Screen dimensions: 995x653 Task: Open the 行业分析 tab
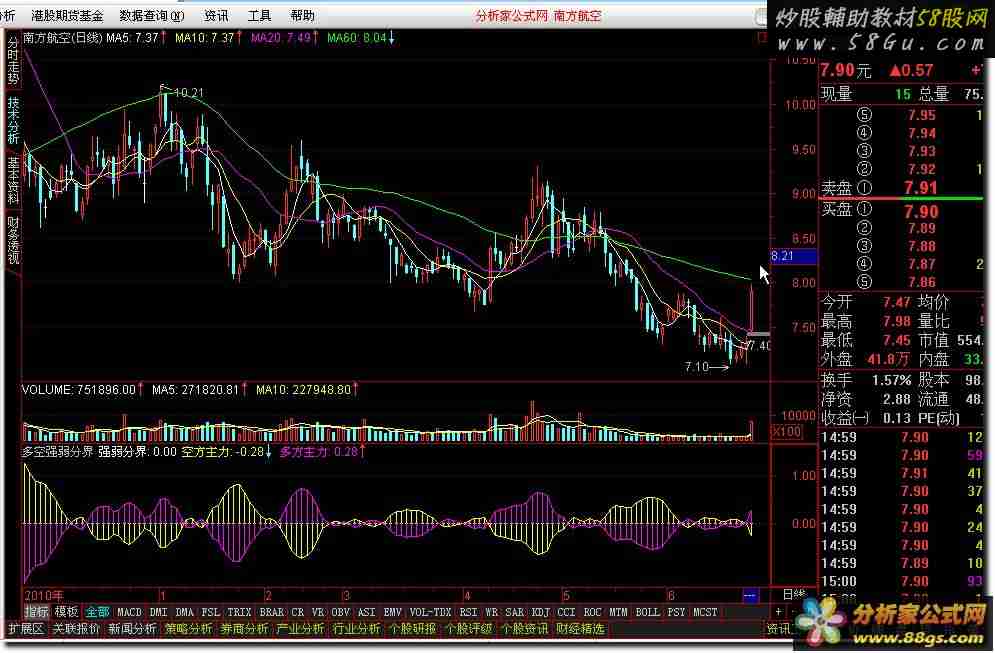point(356,628)
